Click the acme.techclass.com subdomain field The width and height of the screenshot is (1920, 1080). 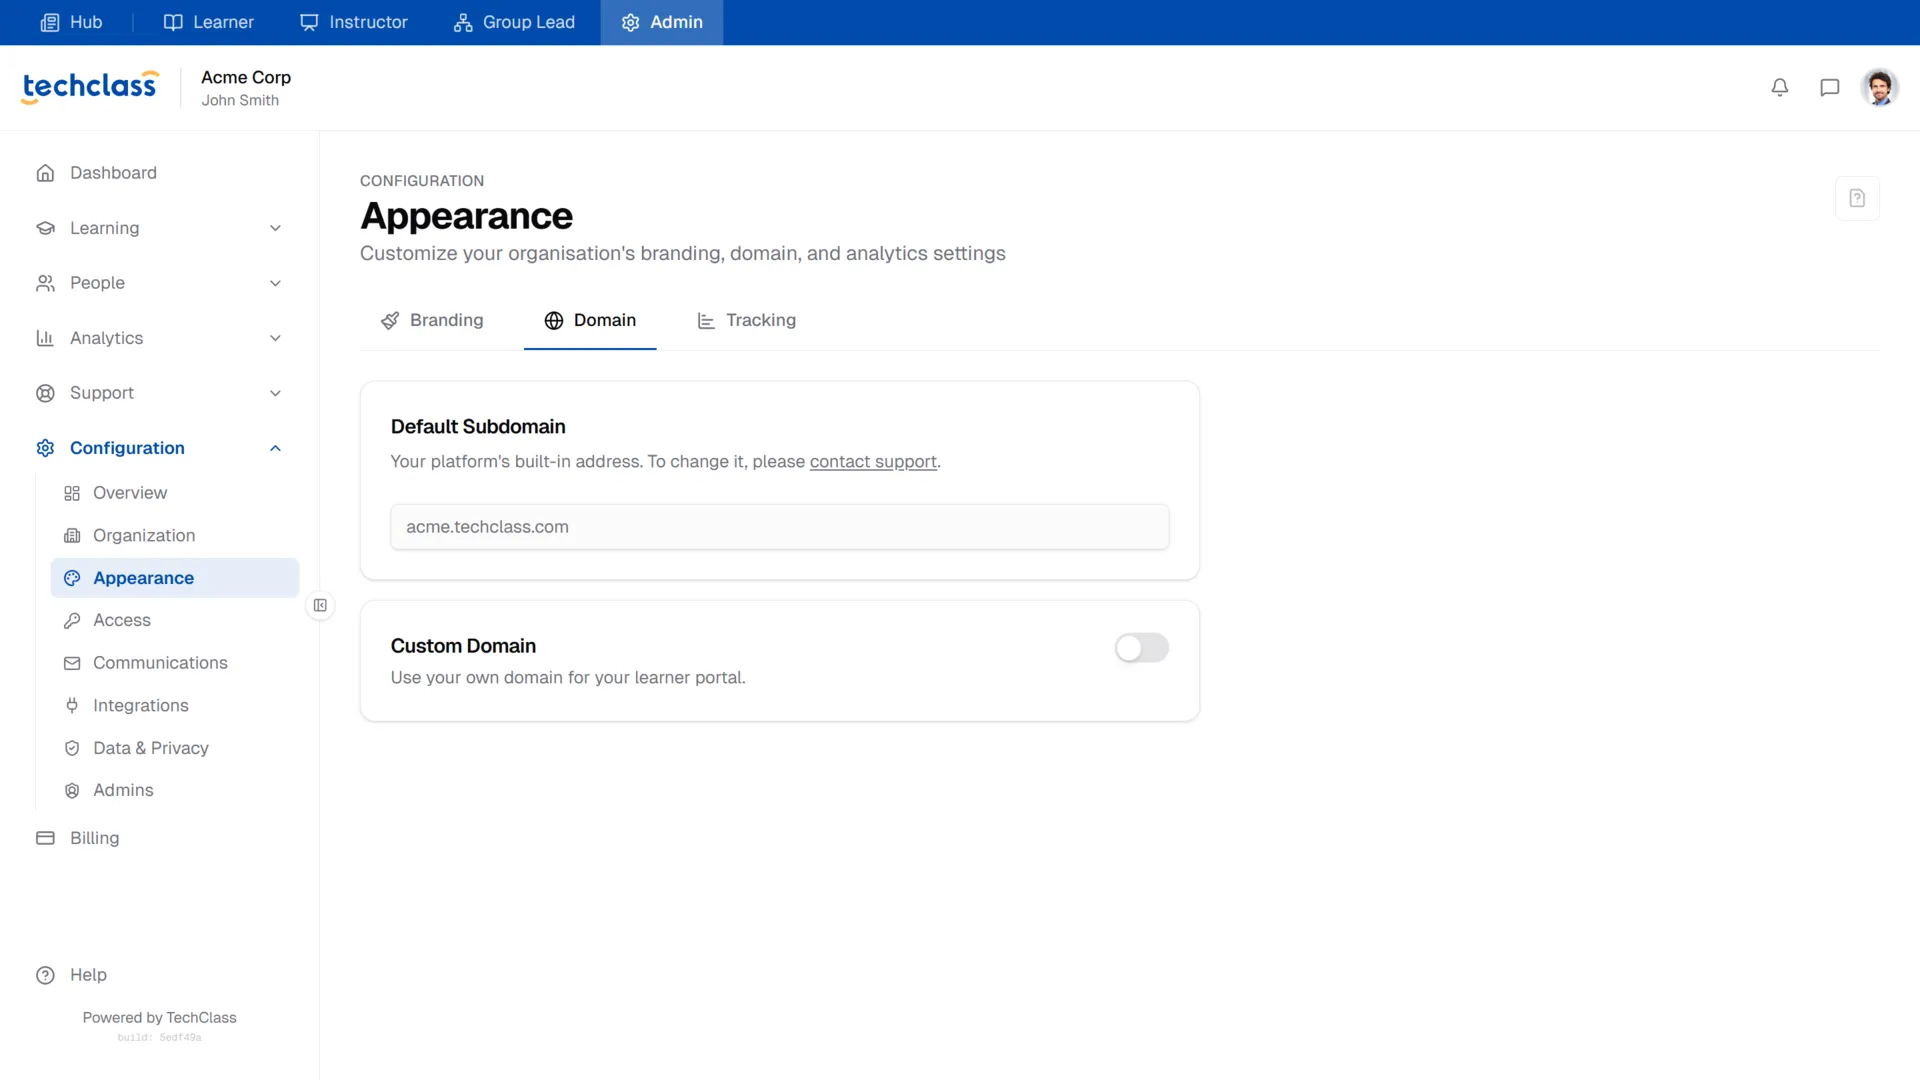coord(780,527)
